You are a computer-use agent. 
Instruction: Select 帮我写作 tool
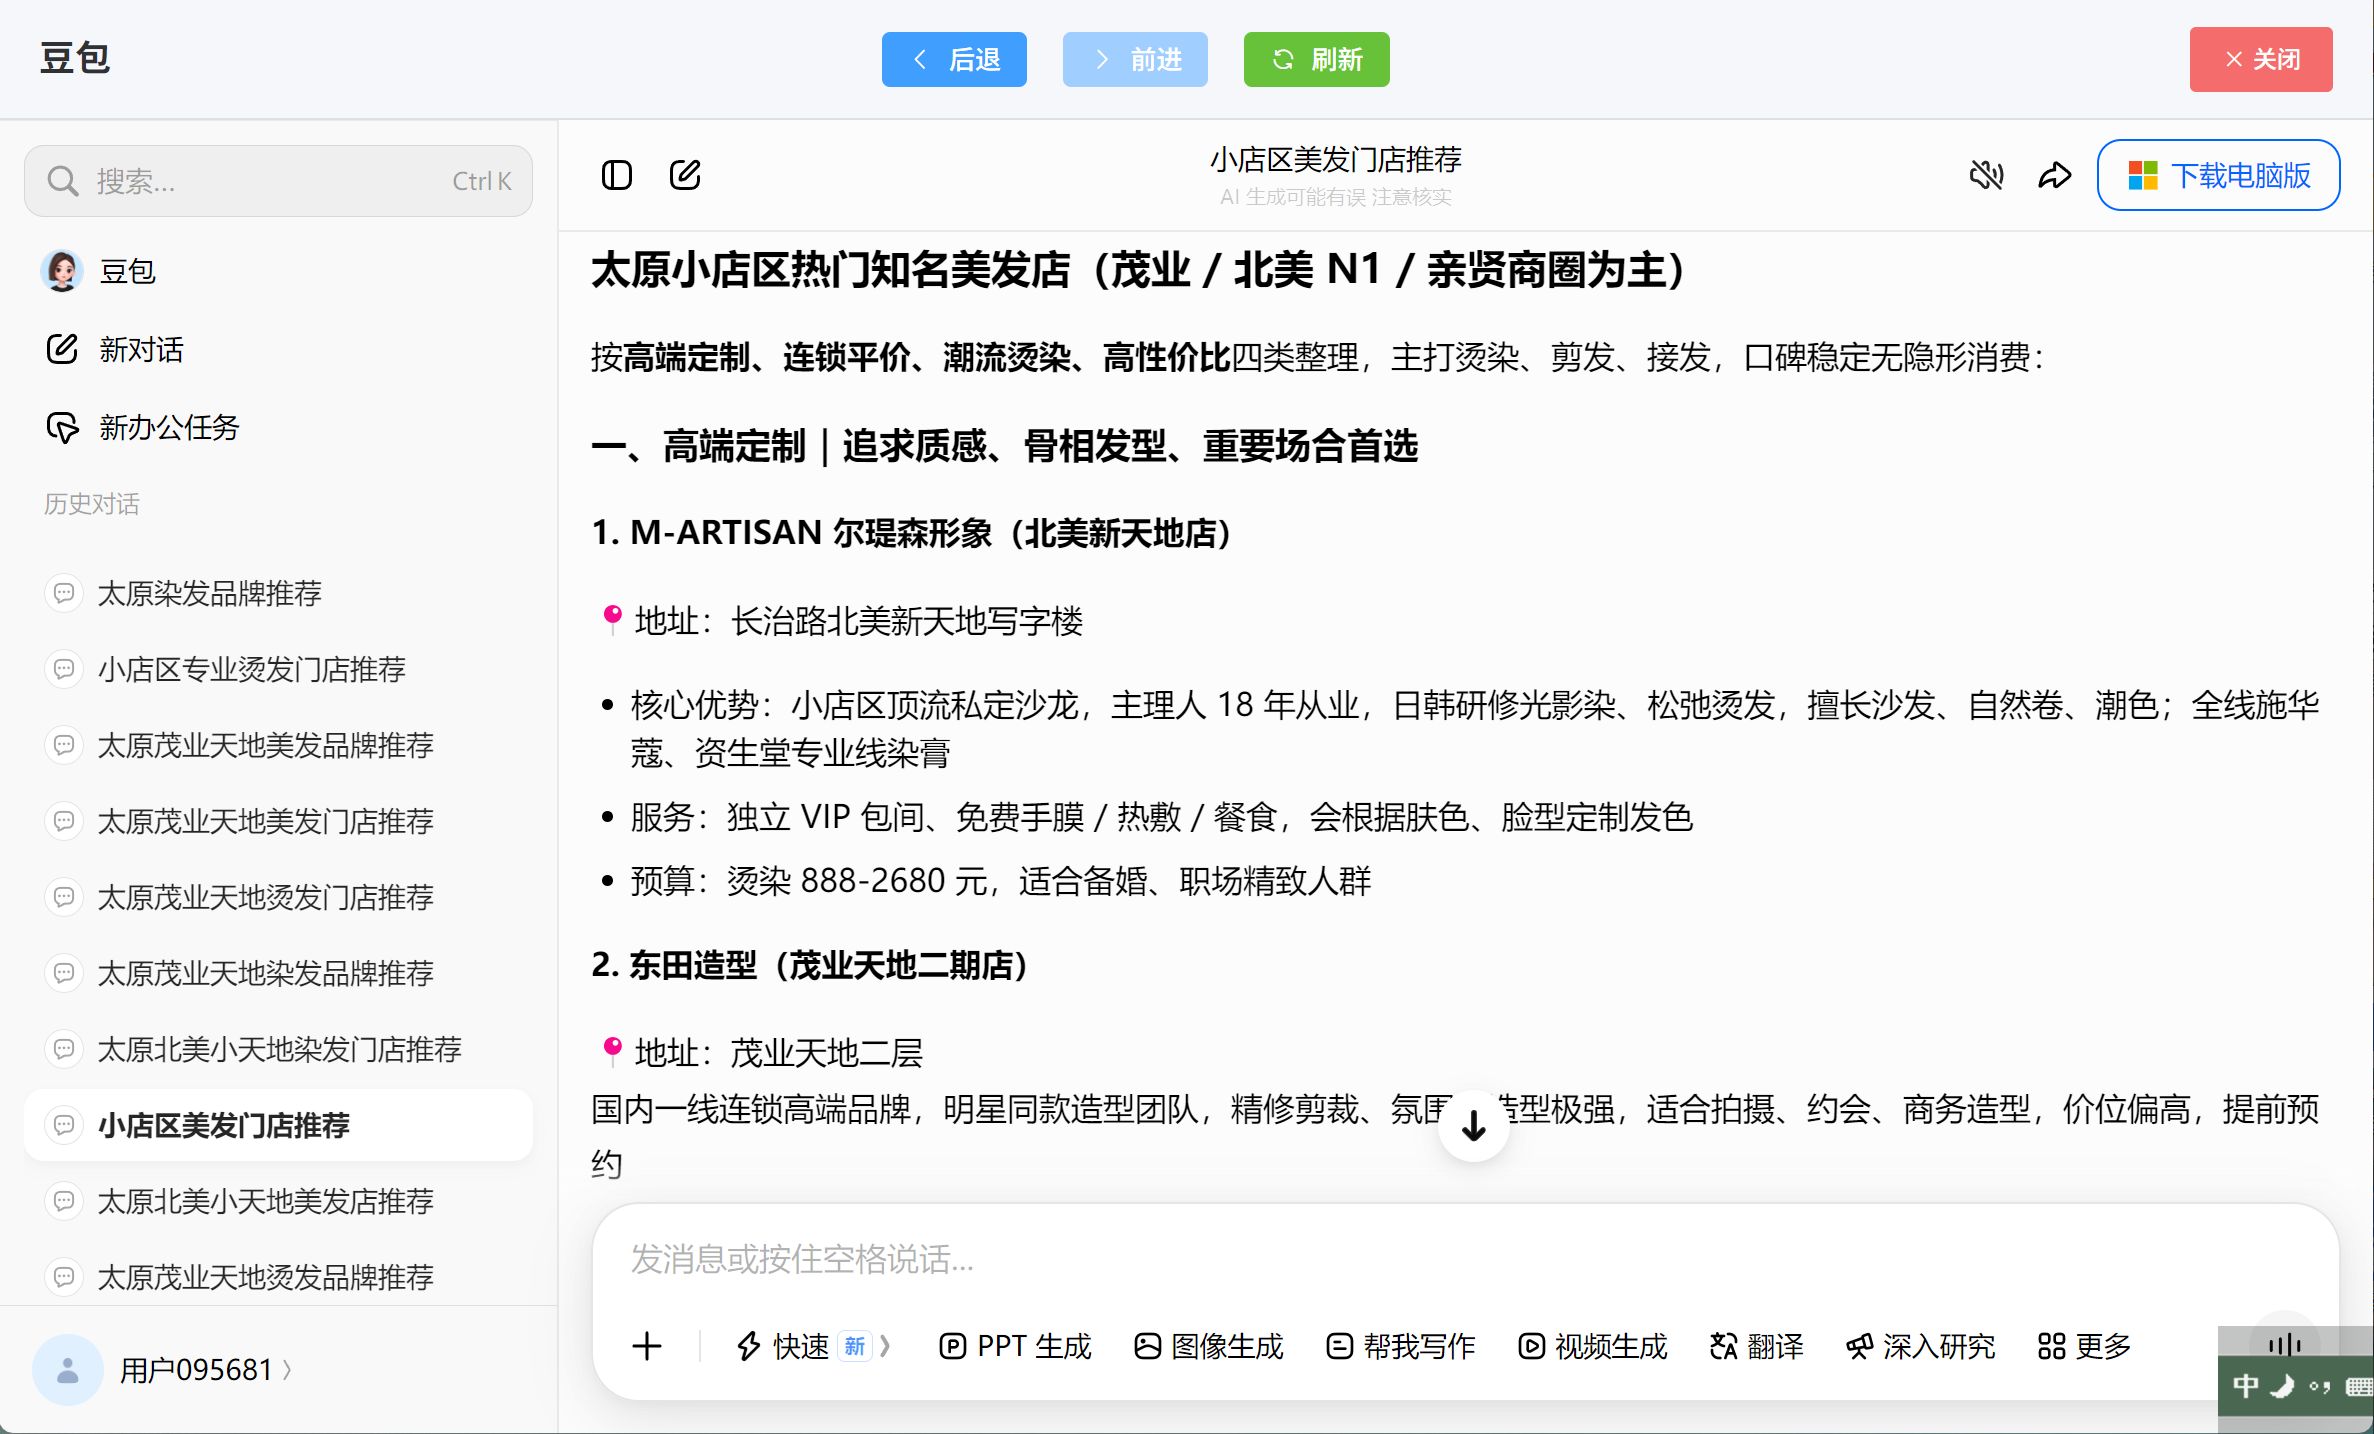click(x=1400, y=1346)
